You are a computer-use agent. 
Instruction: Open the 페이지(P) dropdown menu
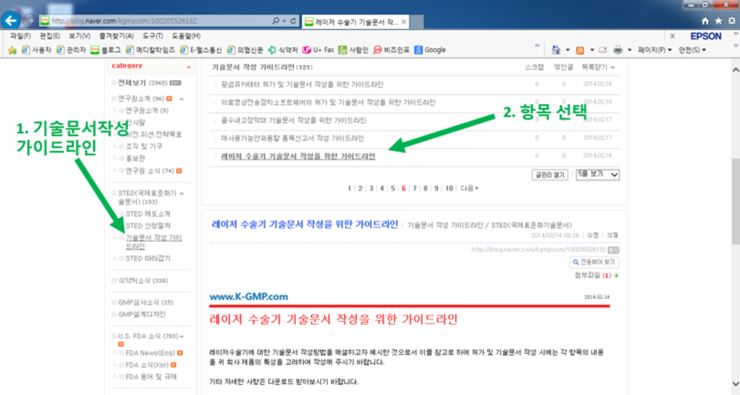coord(655,50)
